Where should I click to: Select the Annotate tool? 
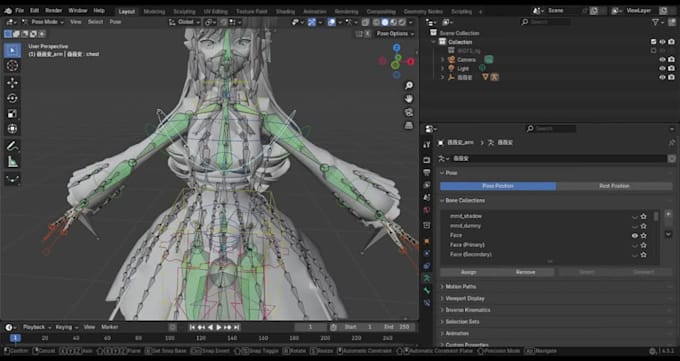(13, 146)
